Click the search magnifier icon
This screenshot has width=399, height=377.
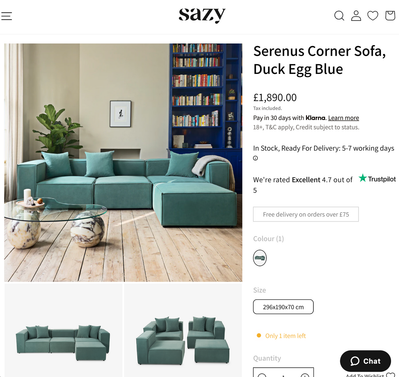pos(339,16)
